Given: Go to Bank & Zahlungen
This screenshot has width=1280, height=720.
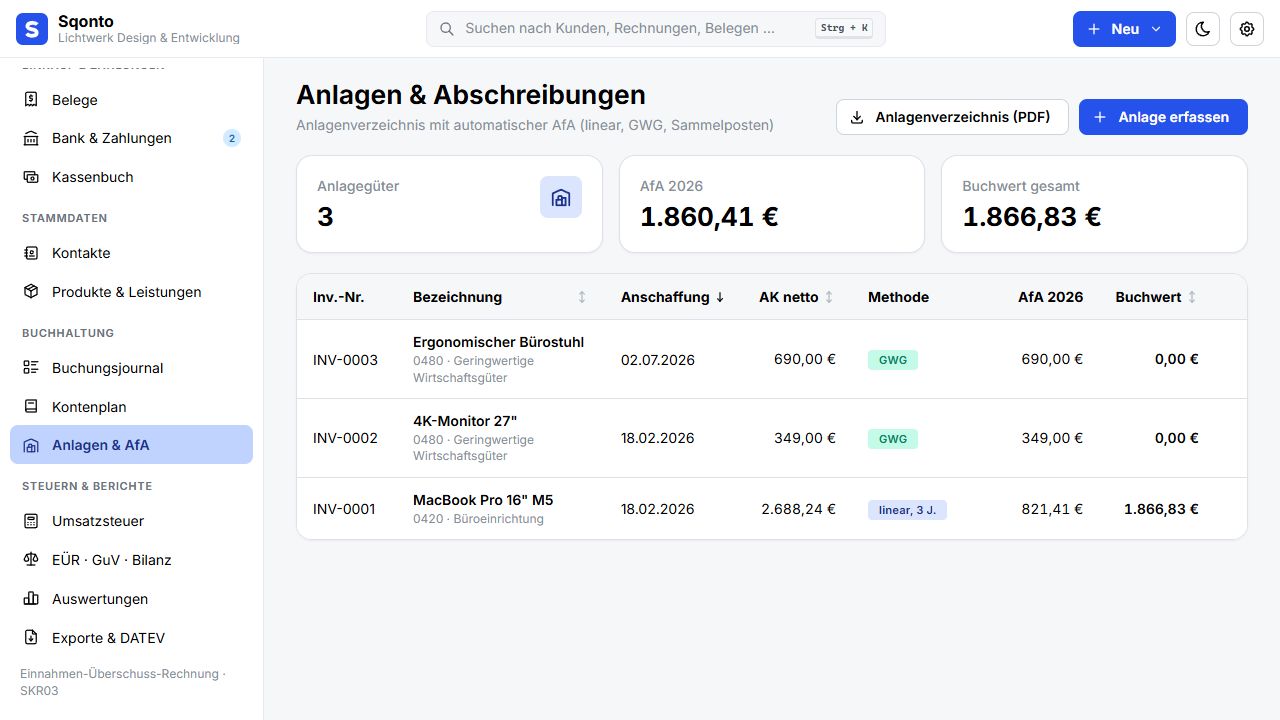Looking at the screenshot, I should point(131,138).
